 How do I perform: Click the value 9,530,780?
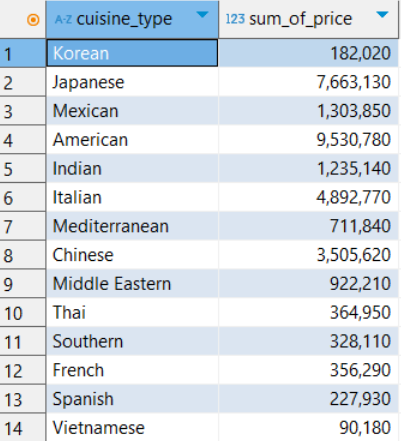(x=354, y=140)
